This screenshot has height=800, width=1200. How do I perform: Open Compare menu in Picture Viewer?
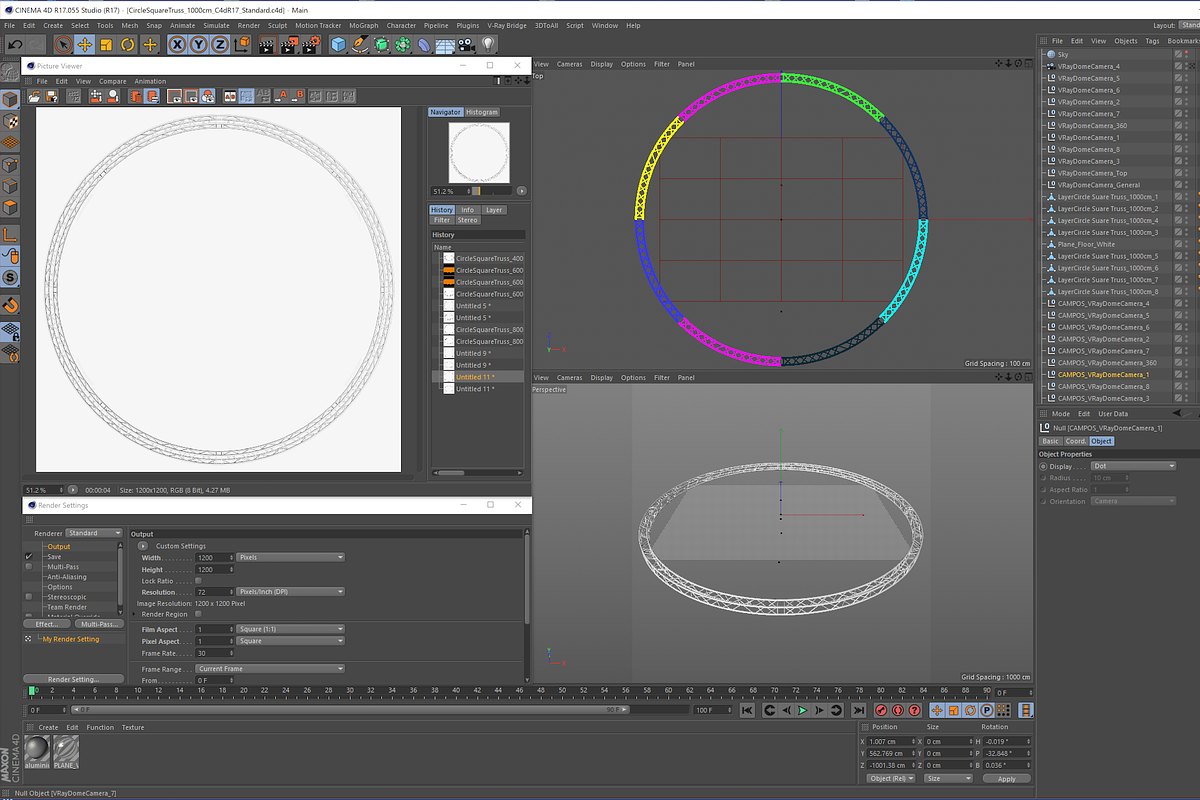113,81
